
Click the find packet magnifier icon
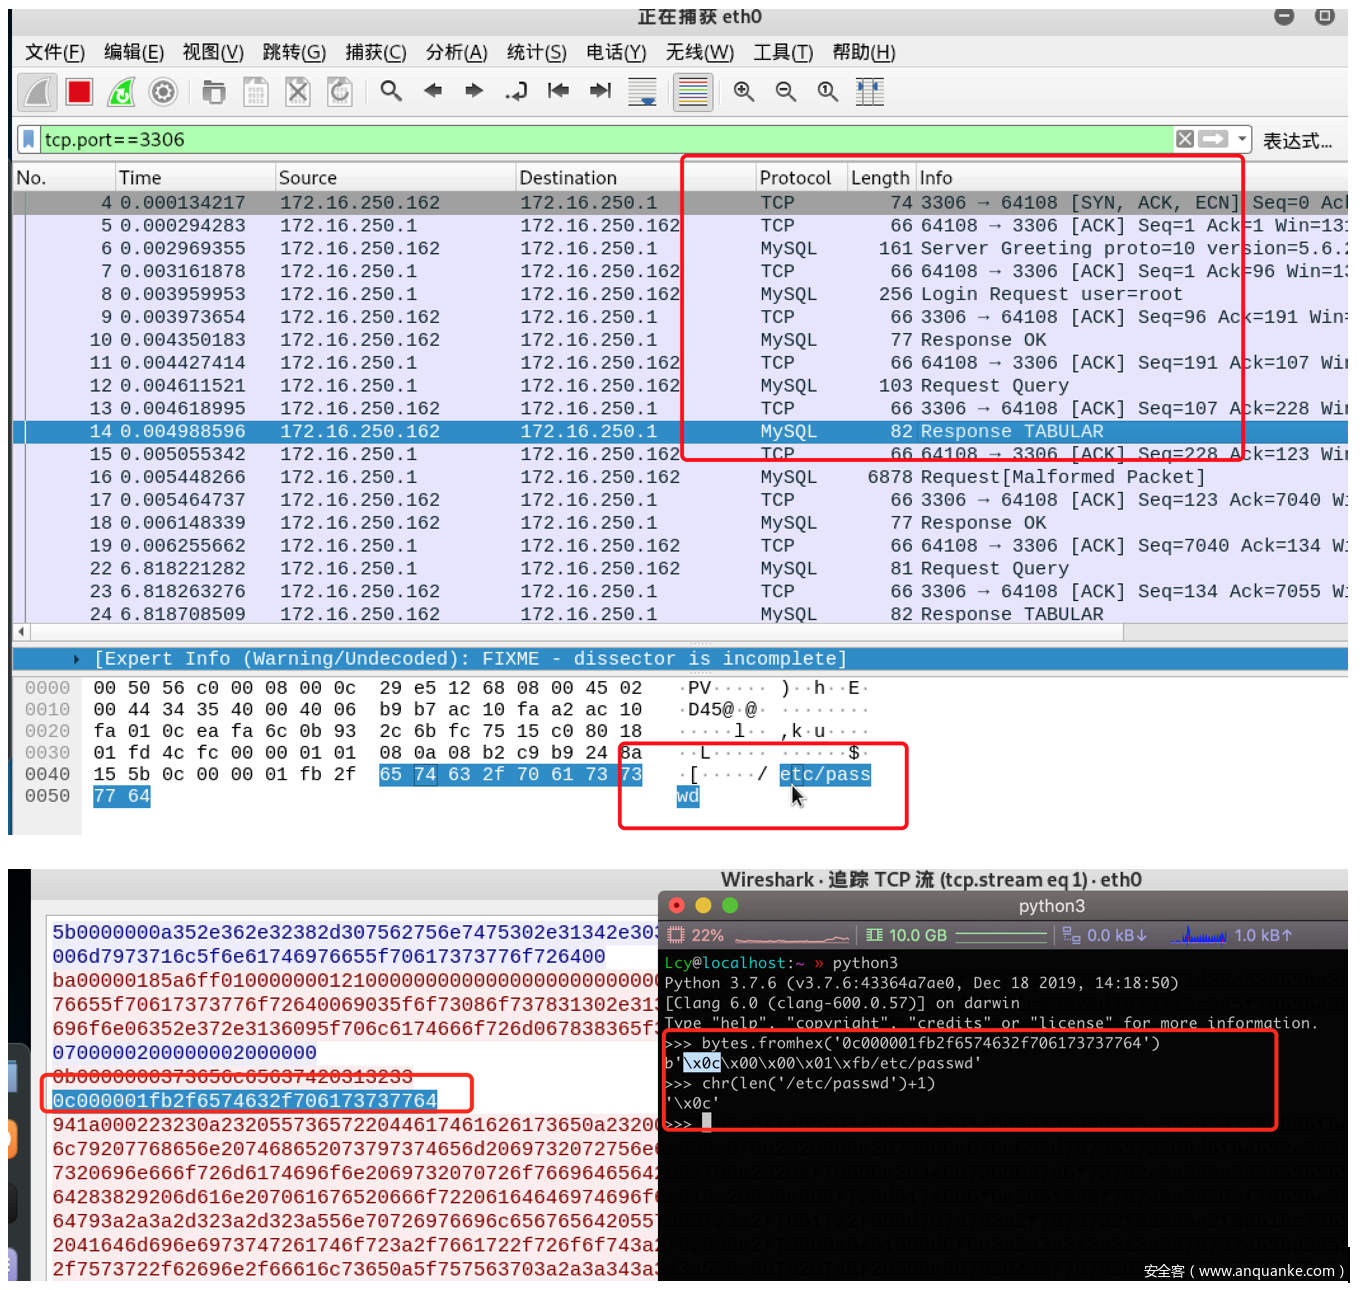391,92
